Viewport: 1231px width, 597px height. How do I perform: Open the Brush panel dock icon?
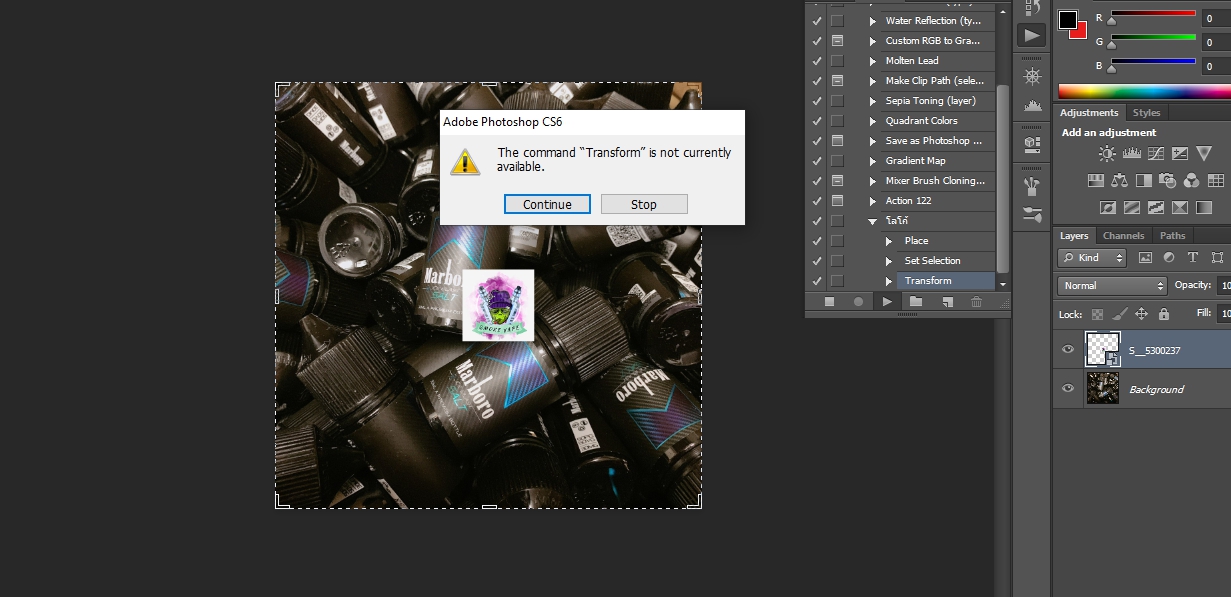tap(1032, 185)
